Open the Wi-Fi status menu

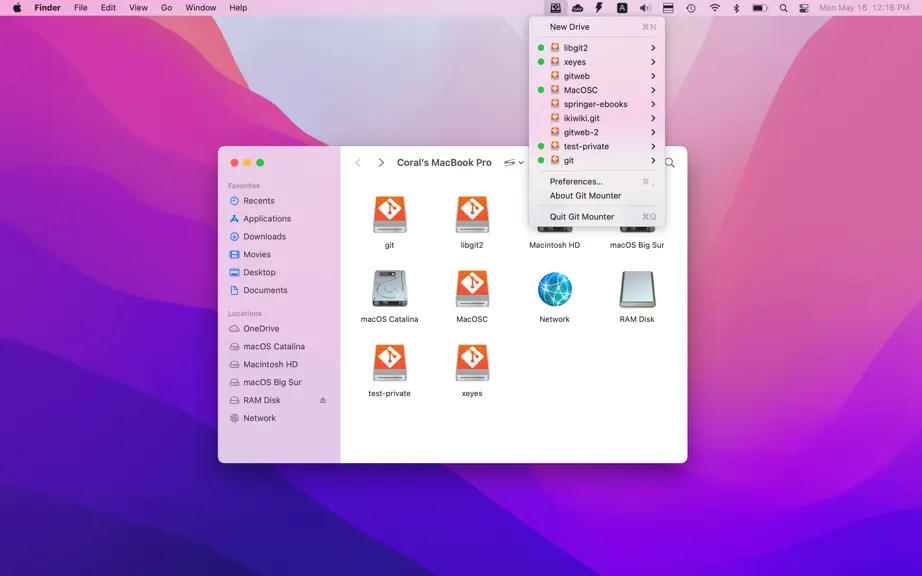(x=714, y=8)
